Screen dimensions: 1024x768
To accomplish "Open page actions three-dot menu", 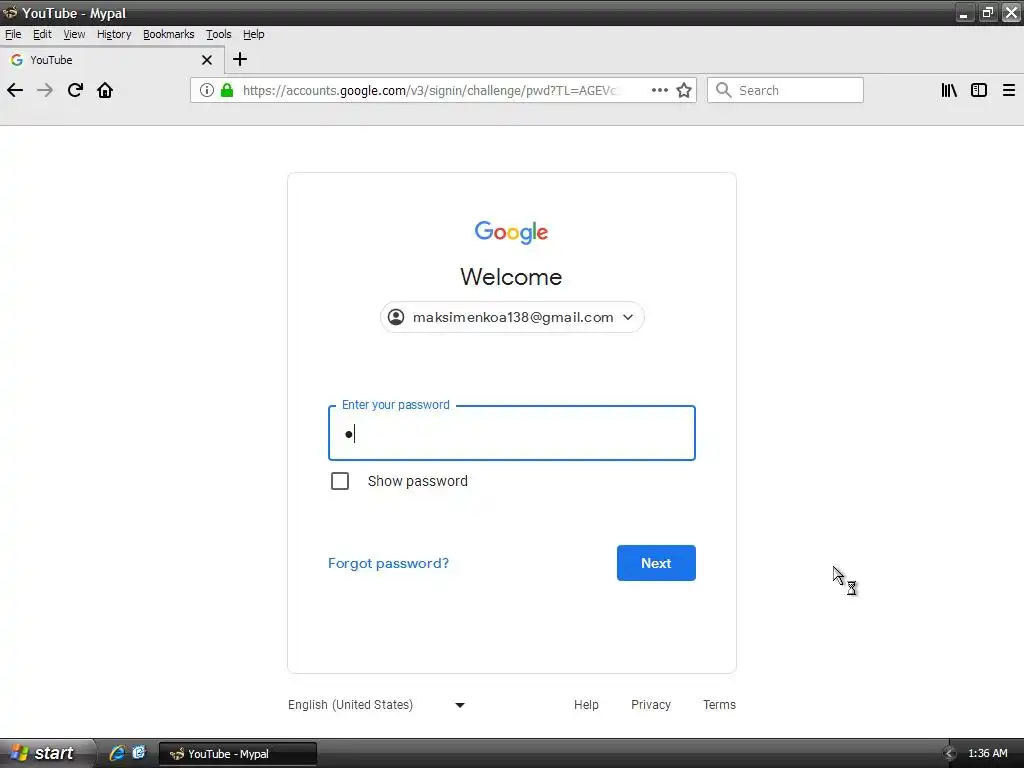I will tap(660, 90).
